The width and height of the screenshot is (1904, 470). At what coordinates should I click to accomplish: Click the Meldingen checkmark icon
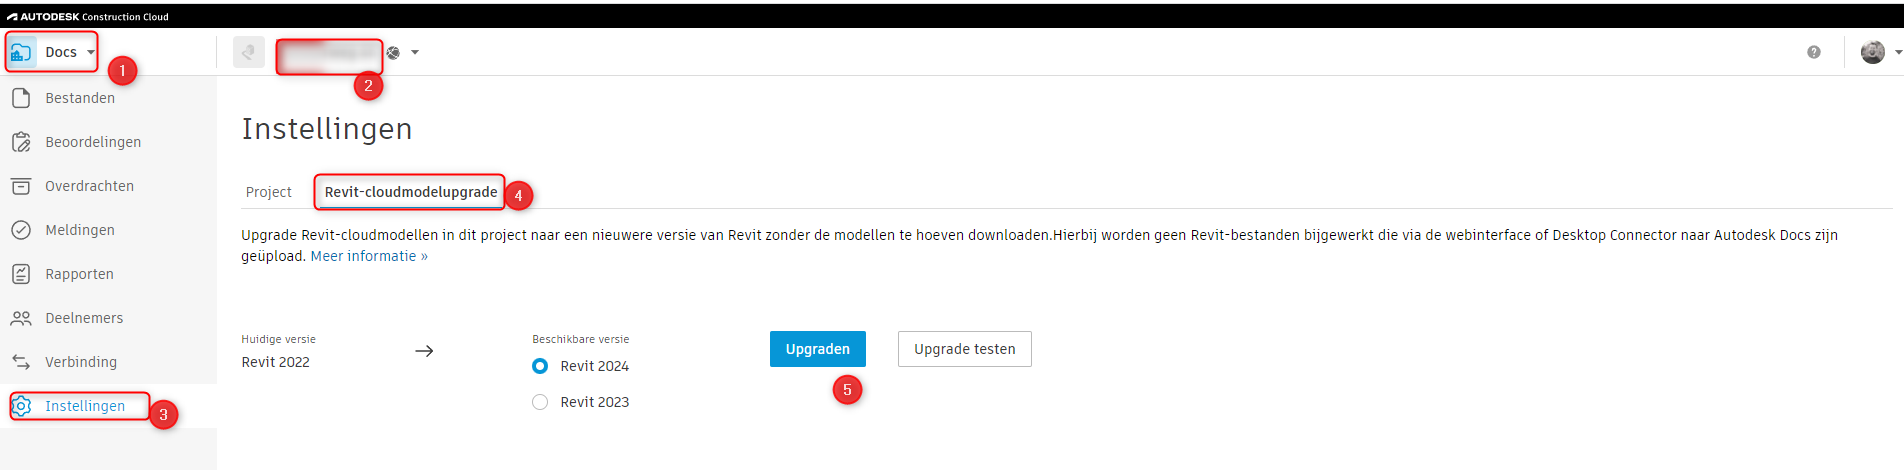coord(21,230)
